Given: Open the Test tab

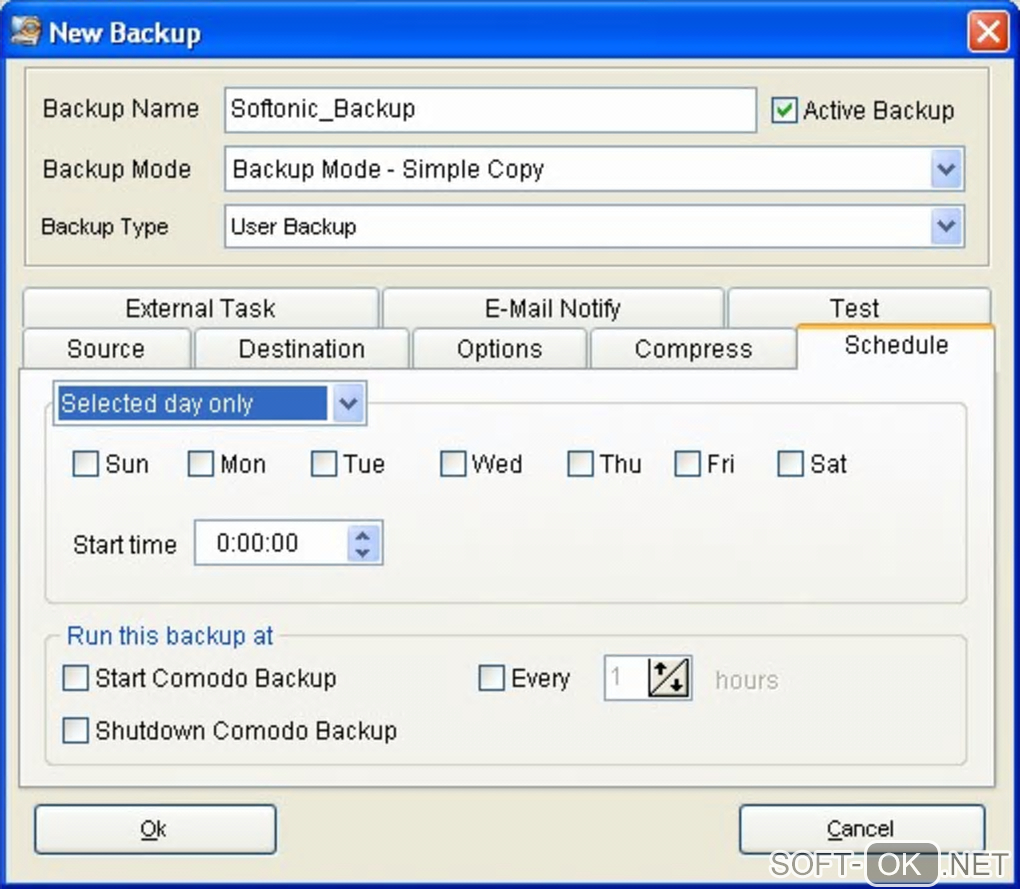Looking at the screenshot, I should [x=859, y=308].
